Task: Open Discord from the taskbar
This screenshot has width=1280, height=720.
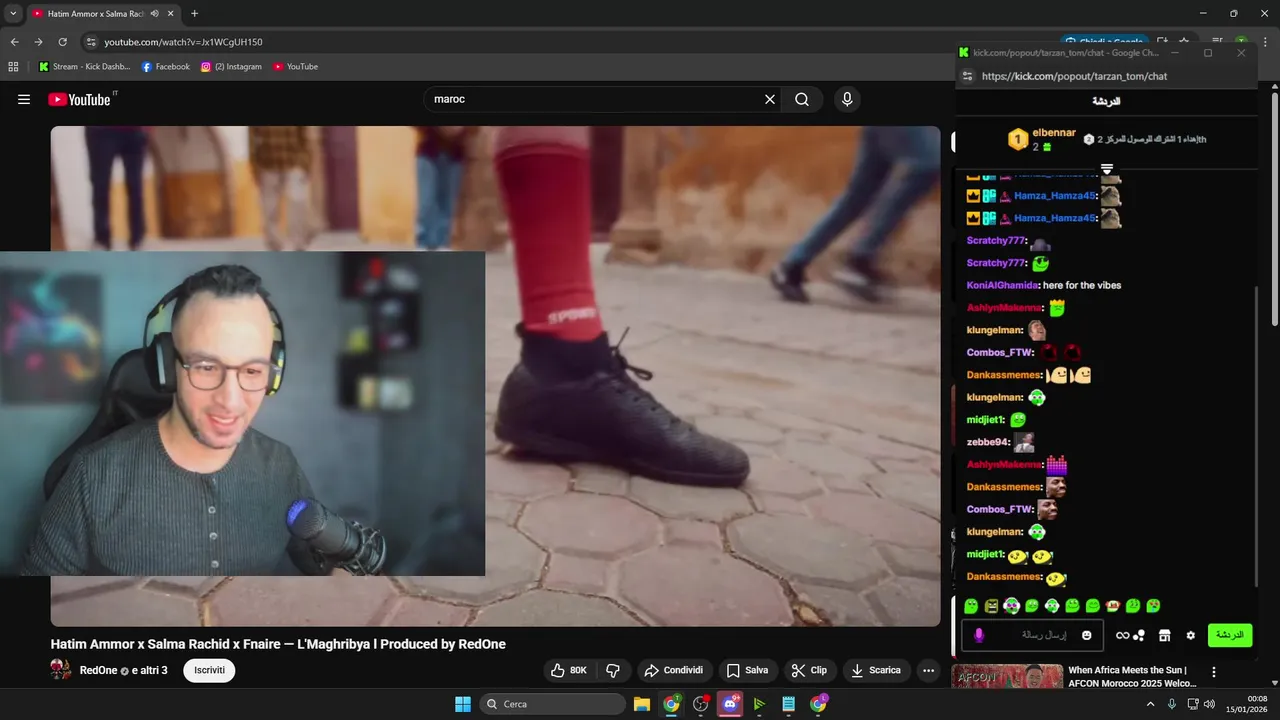Action: (x=730, y=704)
